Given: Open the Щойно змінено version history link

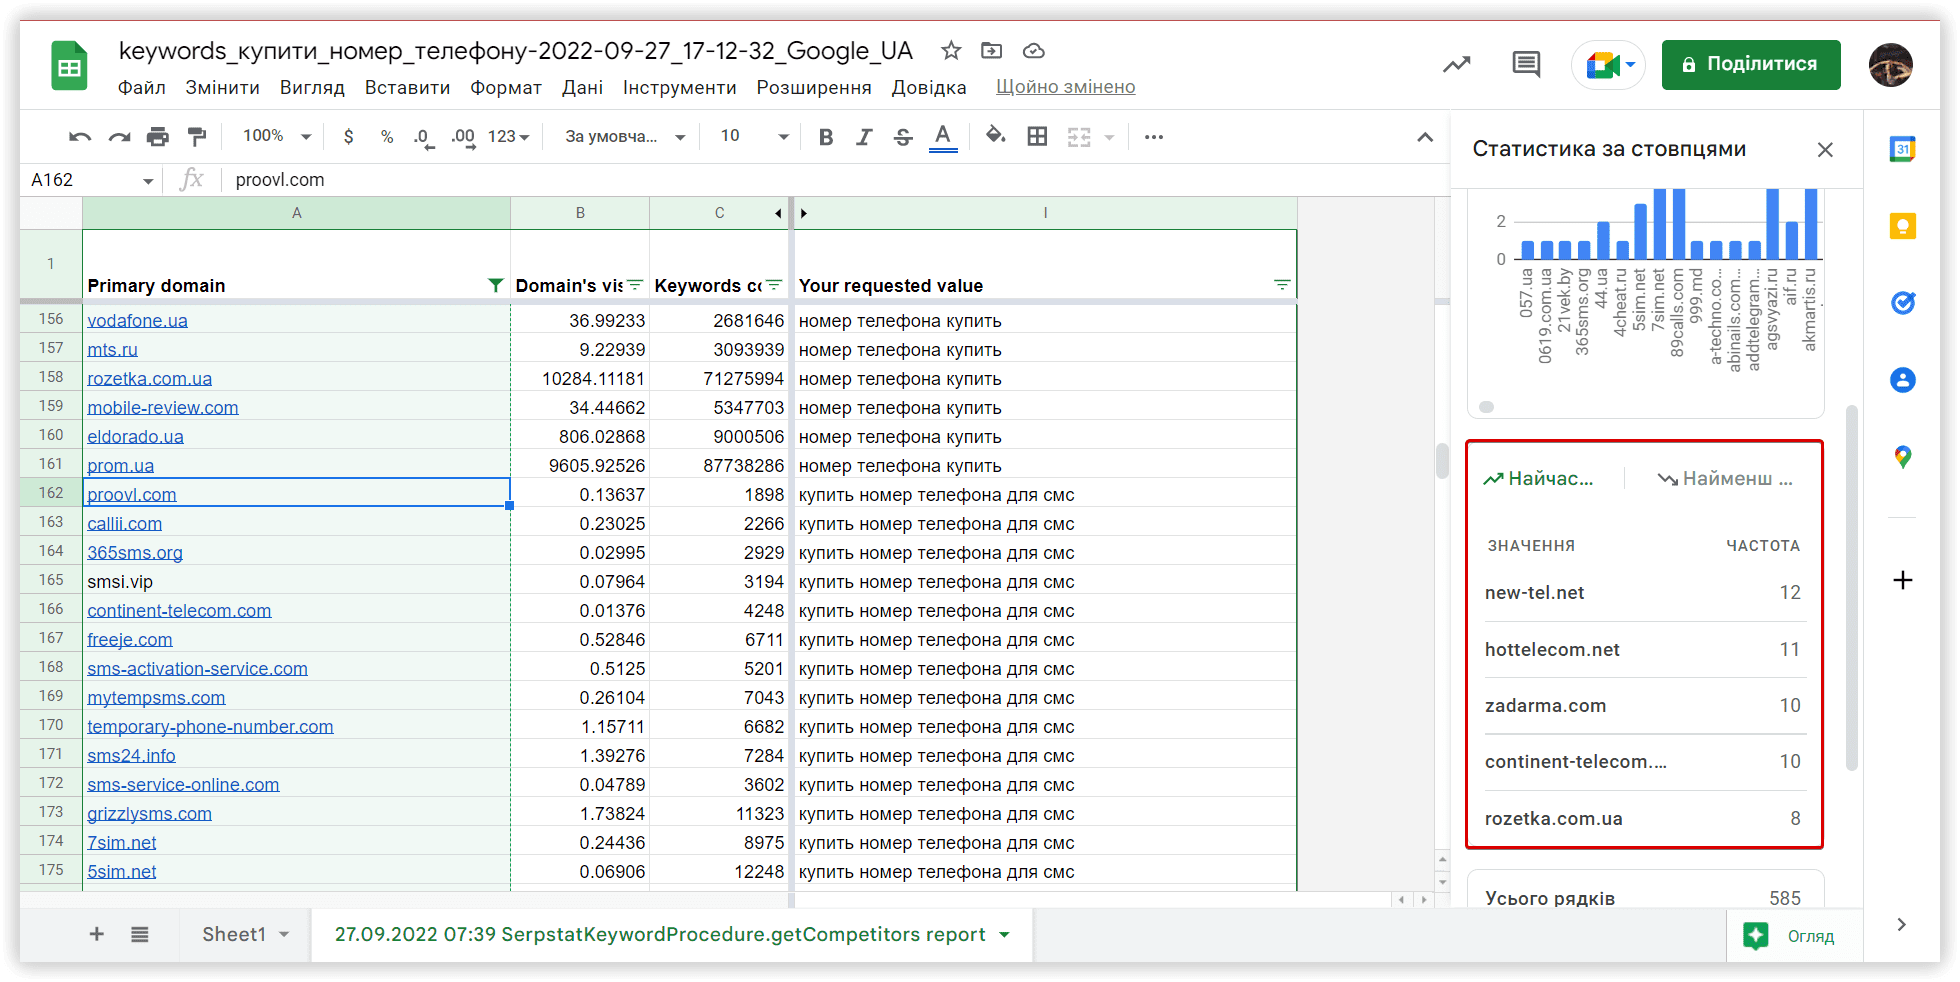Looking at the screenshot, I should coord(1065,87).
